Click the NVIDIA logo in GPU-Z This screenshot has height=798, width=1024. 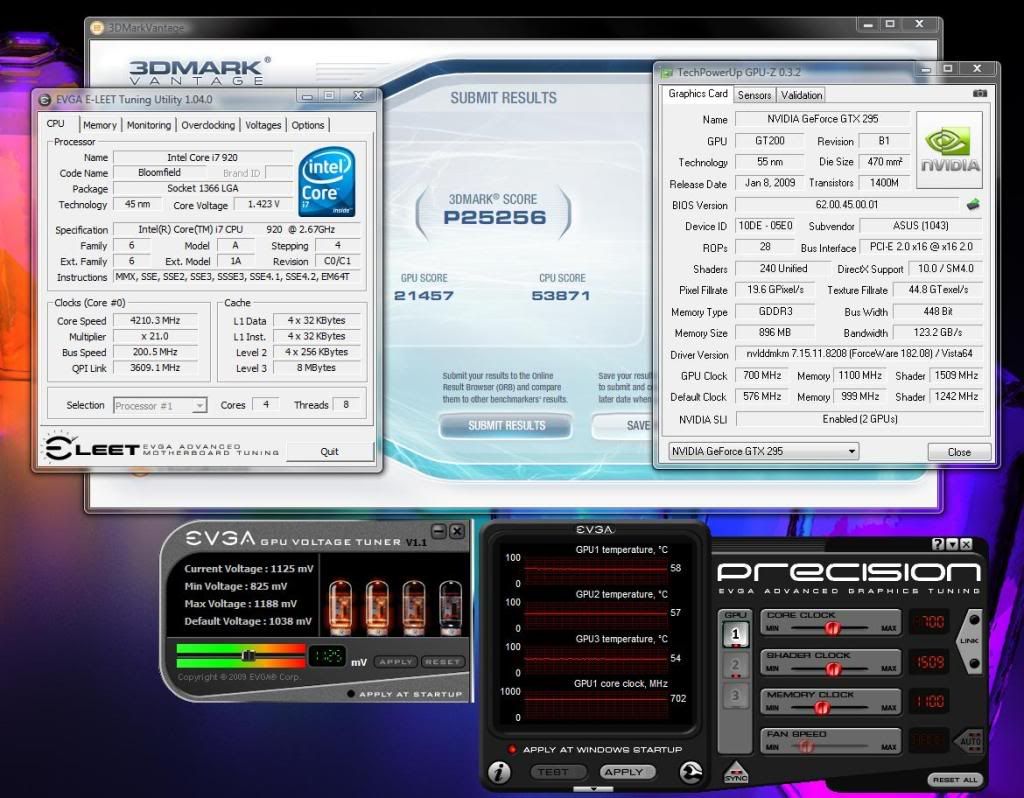click(x=950, y=150)
